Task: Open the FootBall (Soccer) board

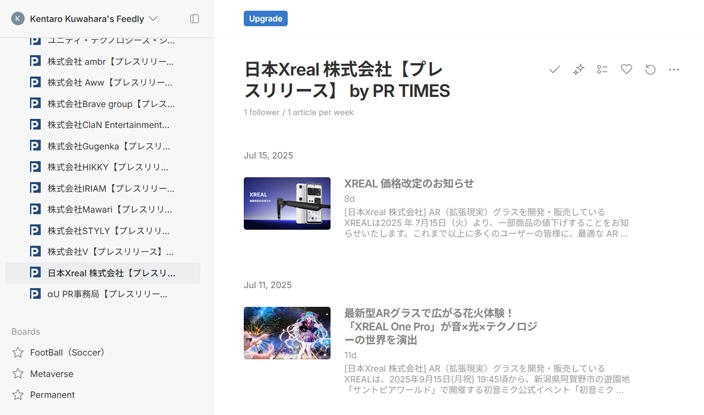Action: [67, 353]
